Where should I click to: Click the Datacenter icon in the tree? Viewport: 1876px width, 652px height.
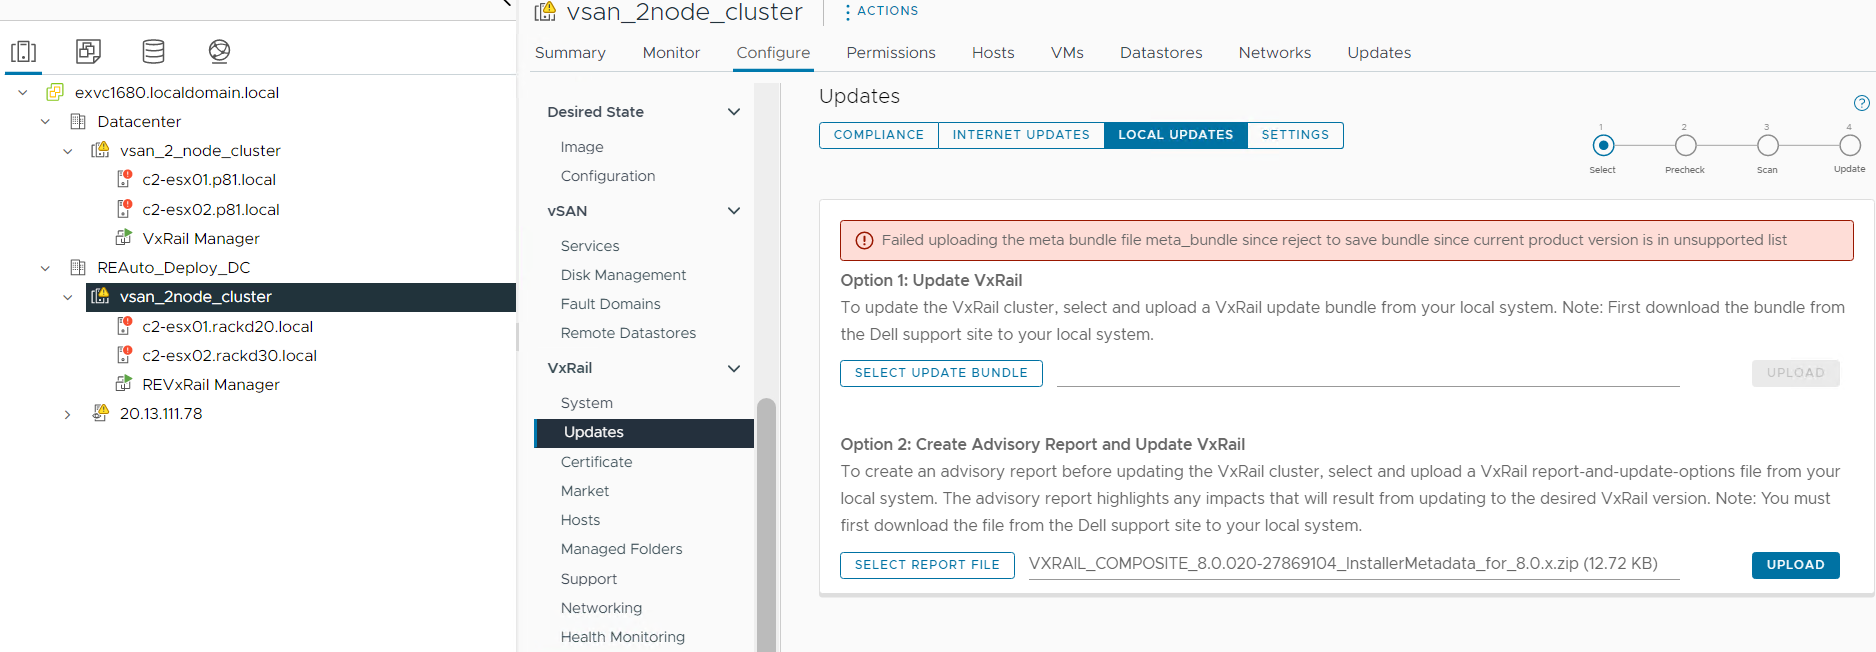[x=78, y=121]
